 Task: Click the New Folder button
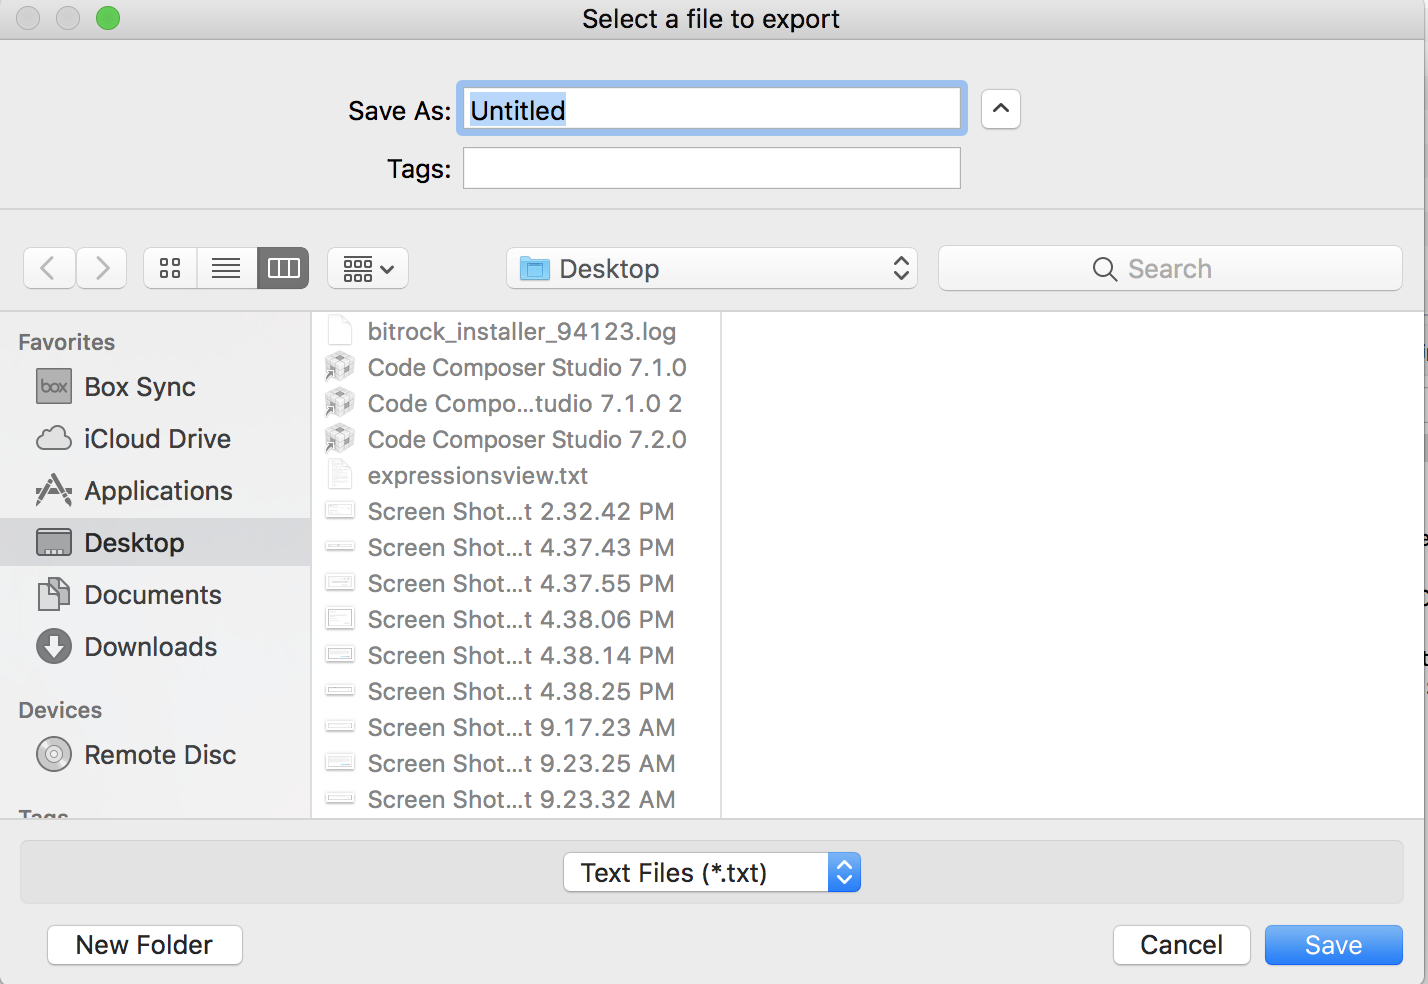[x=145, y=945]
